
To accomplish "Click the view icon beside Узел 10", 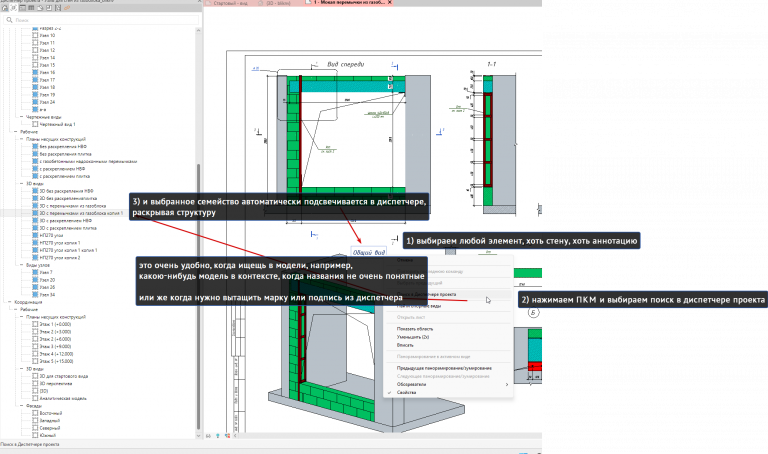I will (x=35, y=35).
